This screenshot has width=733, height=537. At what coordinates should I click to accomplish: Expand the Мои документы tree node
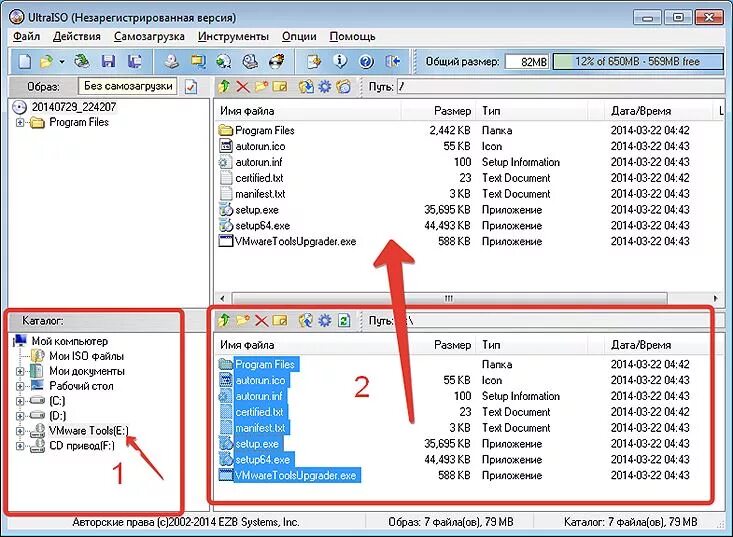[x=20, y=372]
